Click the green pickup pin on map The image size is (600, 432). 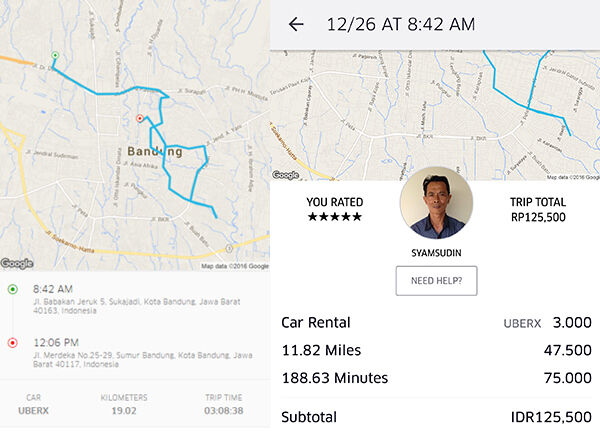54,56
